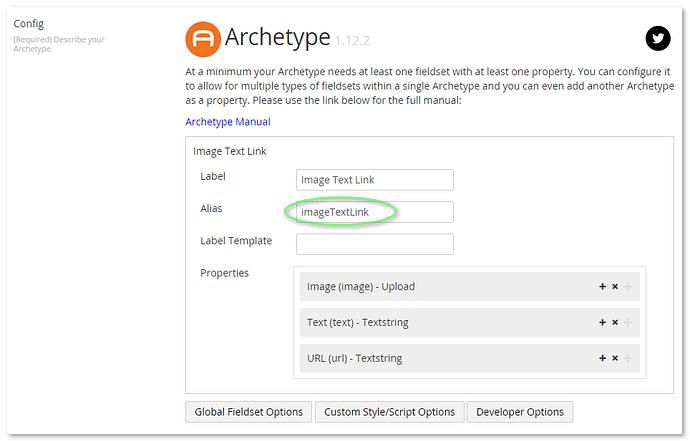The height and width of the screenshot is (441, 690).
Task: Open Custom Style/Script Options
Action: click(x=389, y=412)
